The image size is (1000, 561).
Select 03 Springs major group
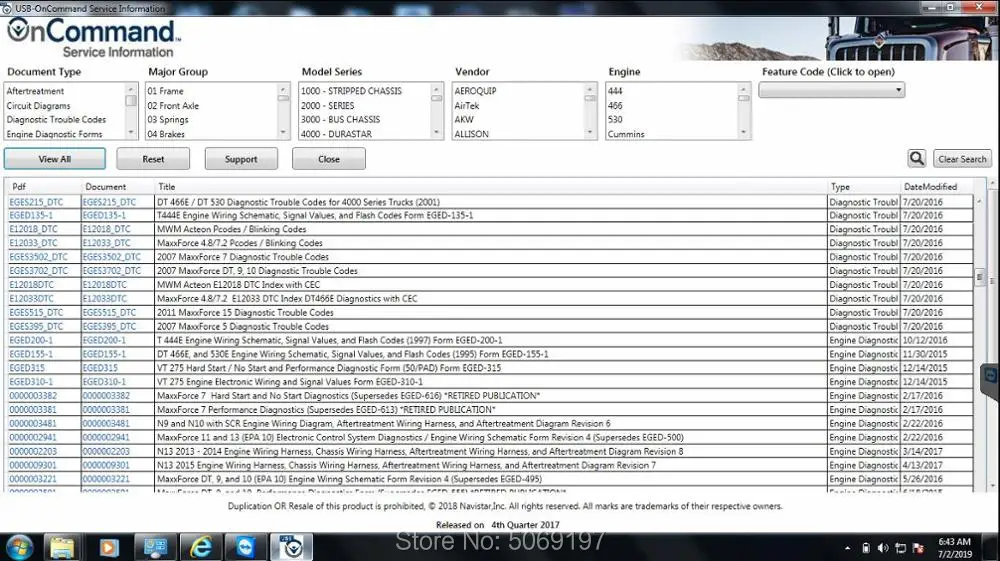click(x=168, y=120)
